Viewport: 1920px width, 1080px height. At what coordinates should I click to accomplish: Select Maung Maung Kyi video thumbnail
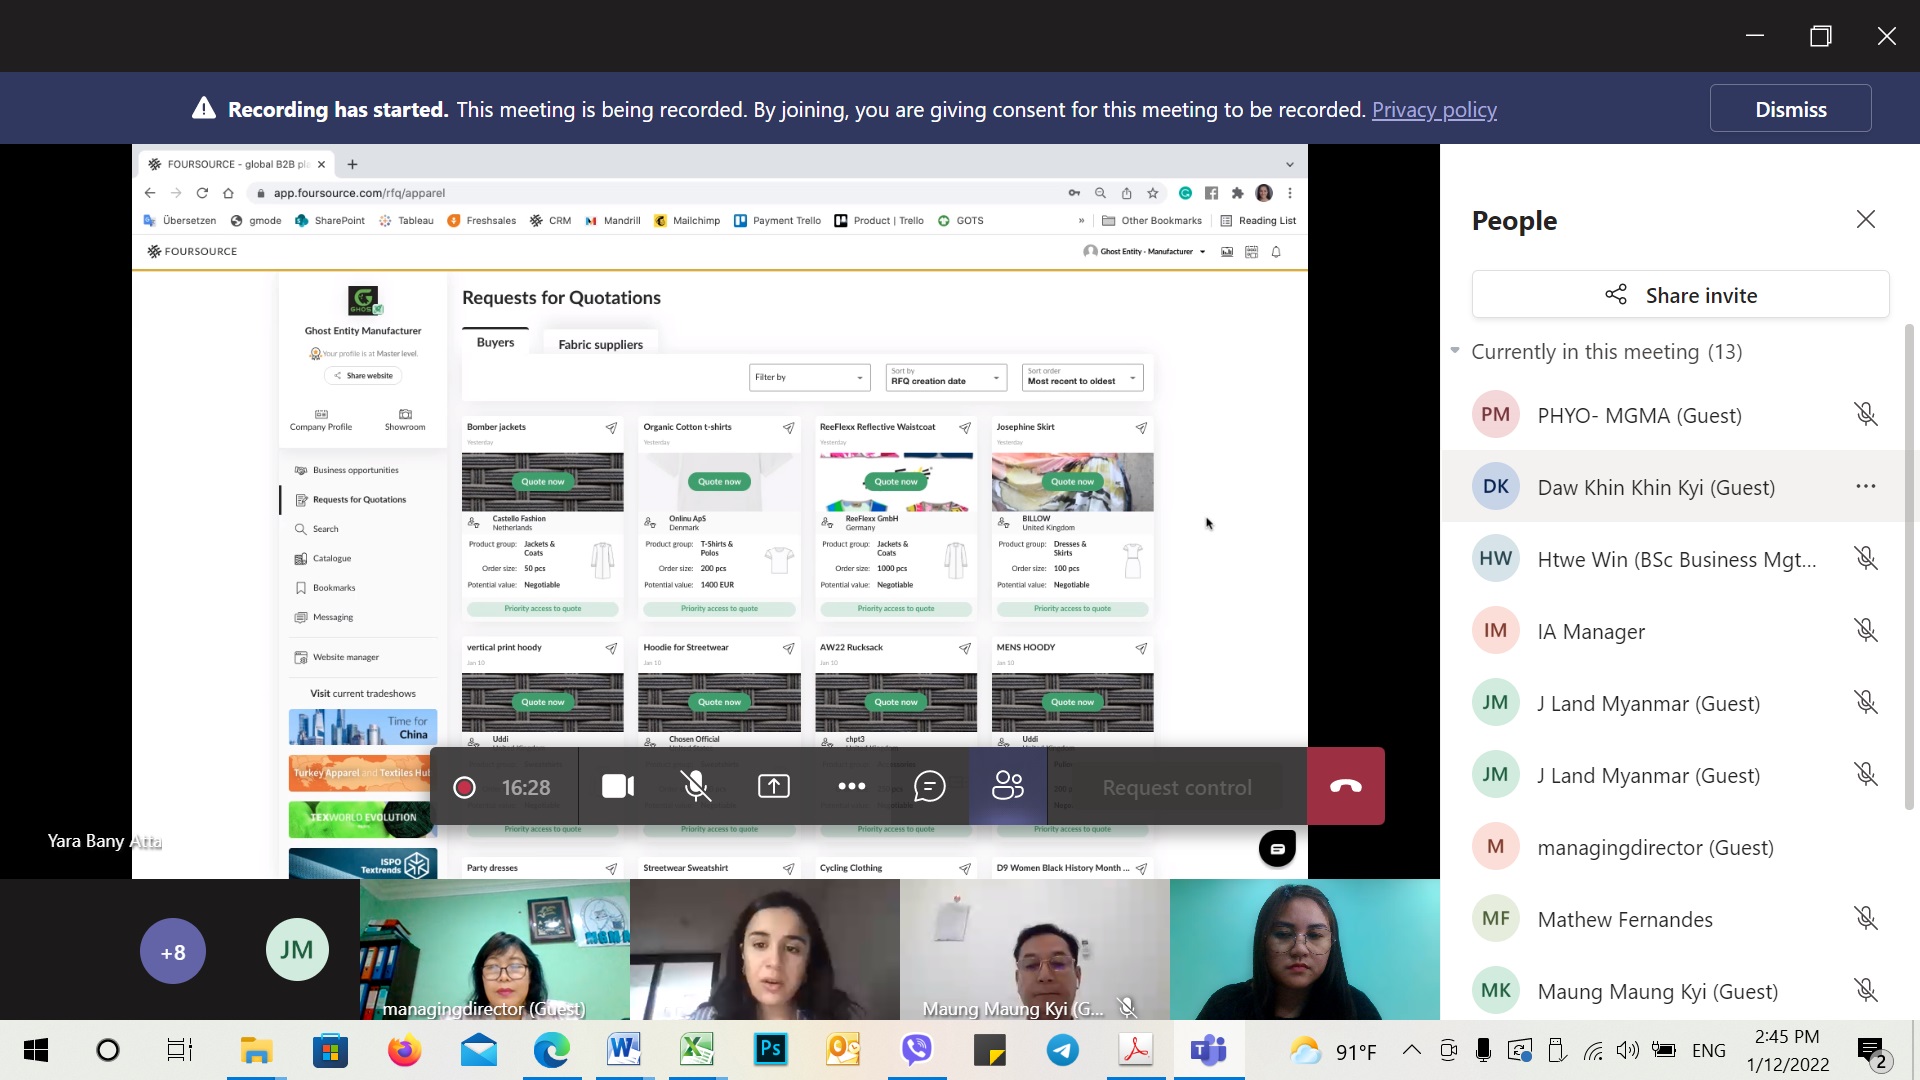(1035, 950)
